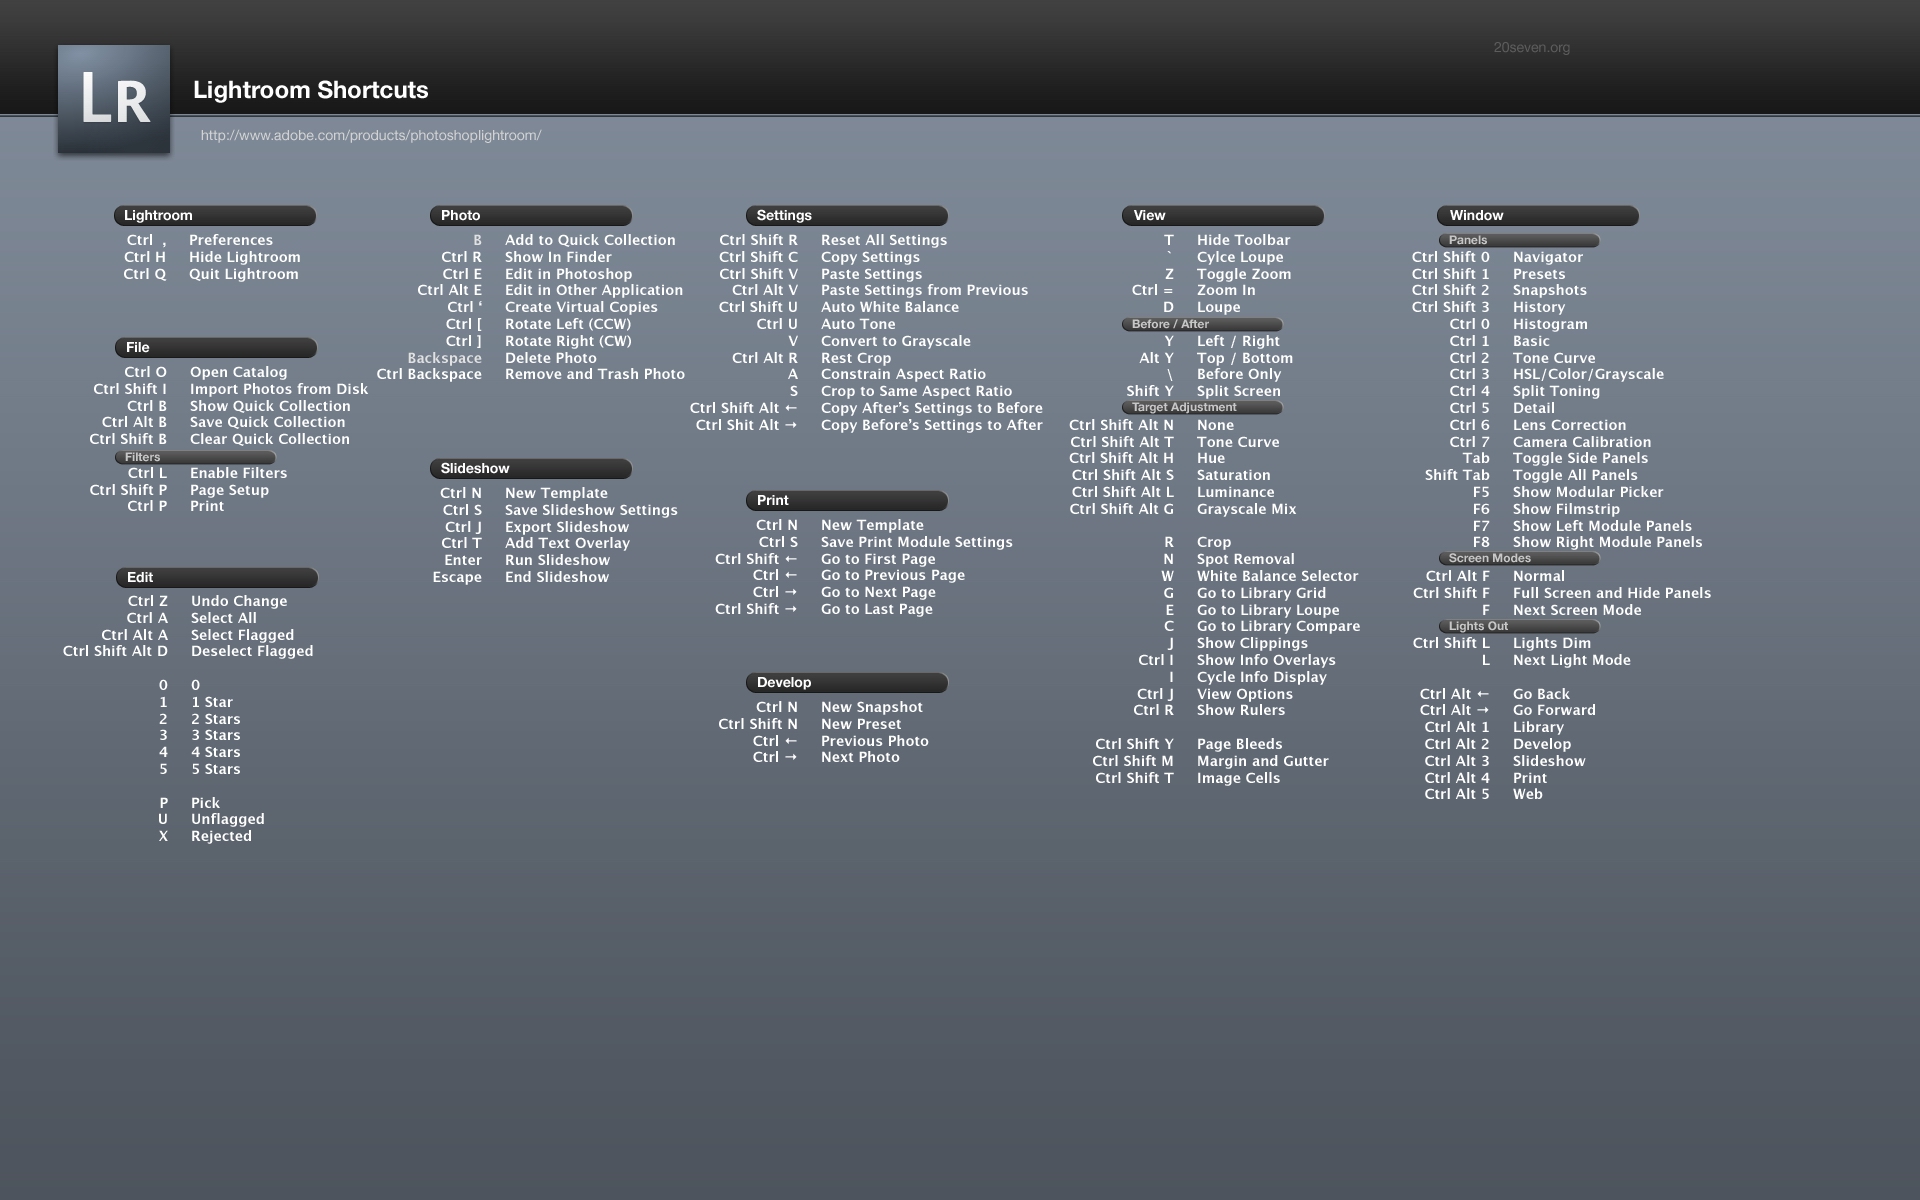Image resolution: width=1920 pixels, height=1200 pixels.
Task: Click the Photo section header
Action: [x=530, y=216]
